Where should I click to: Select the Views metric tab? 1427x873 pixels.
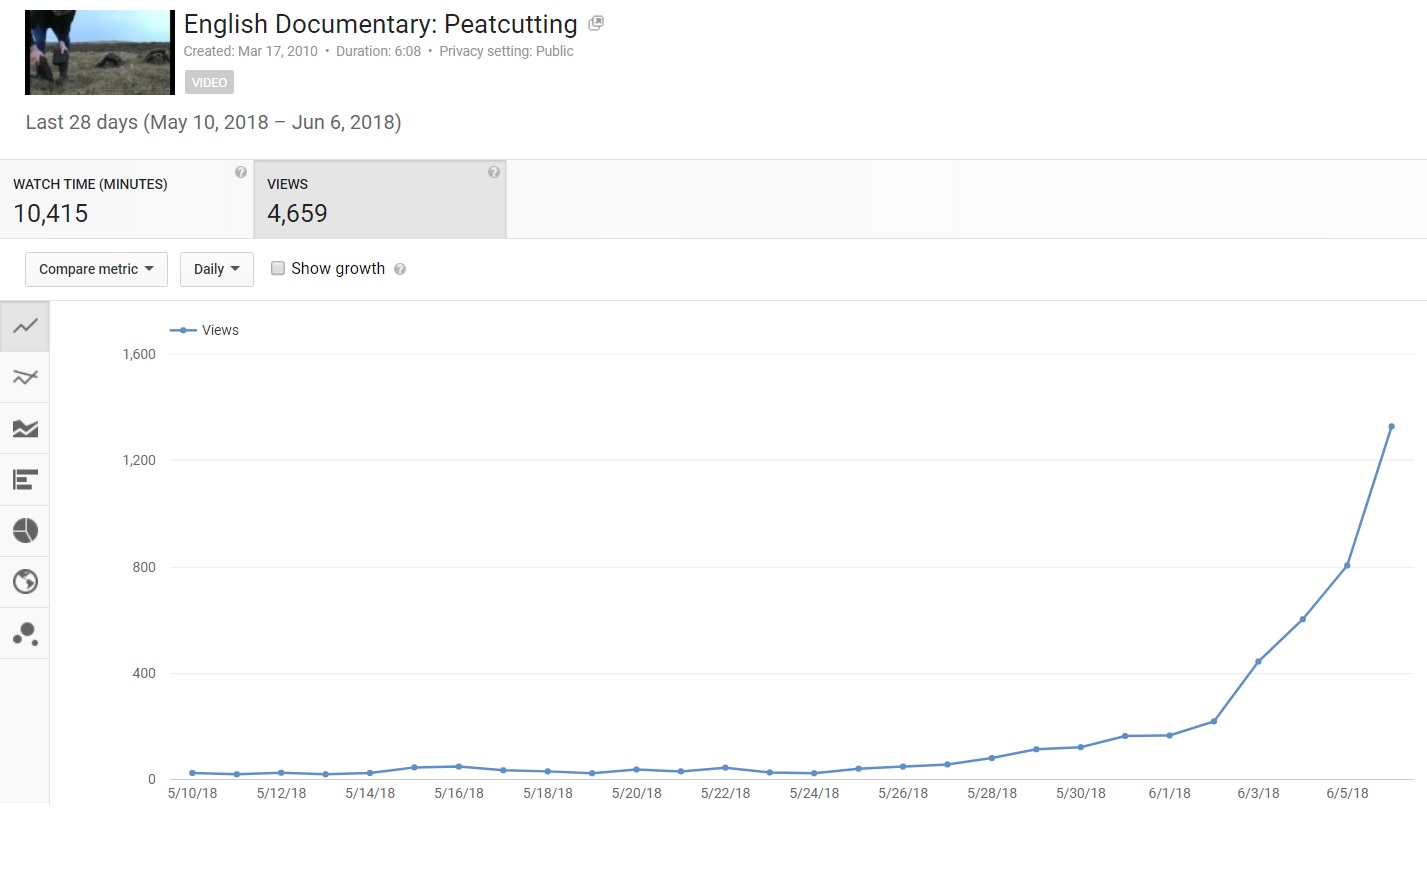[380, 199]
